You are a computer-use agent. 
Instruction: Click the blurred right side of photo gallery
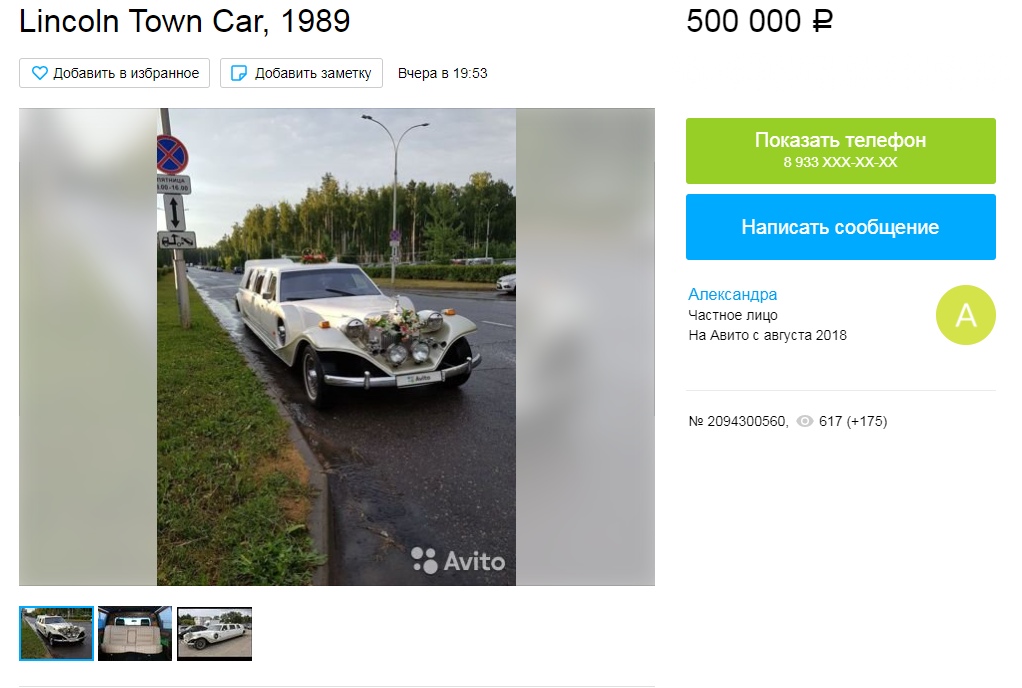tap(585, 347)
